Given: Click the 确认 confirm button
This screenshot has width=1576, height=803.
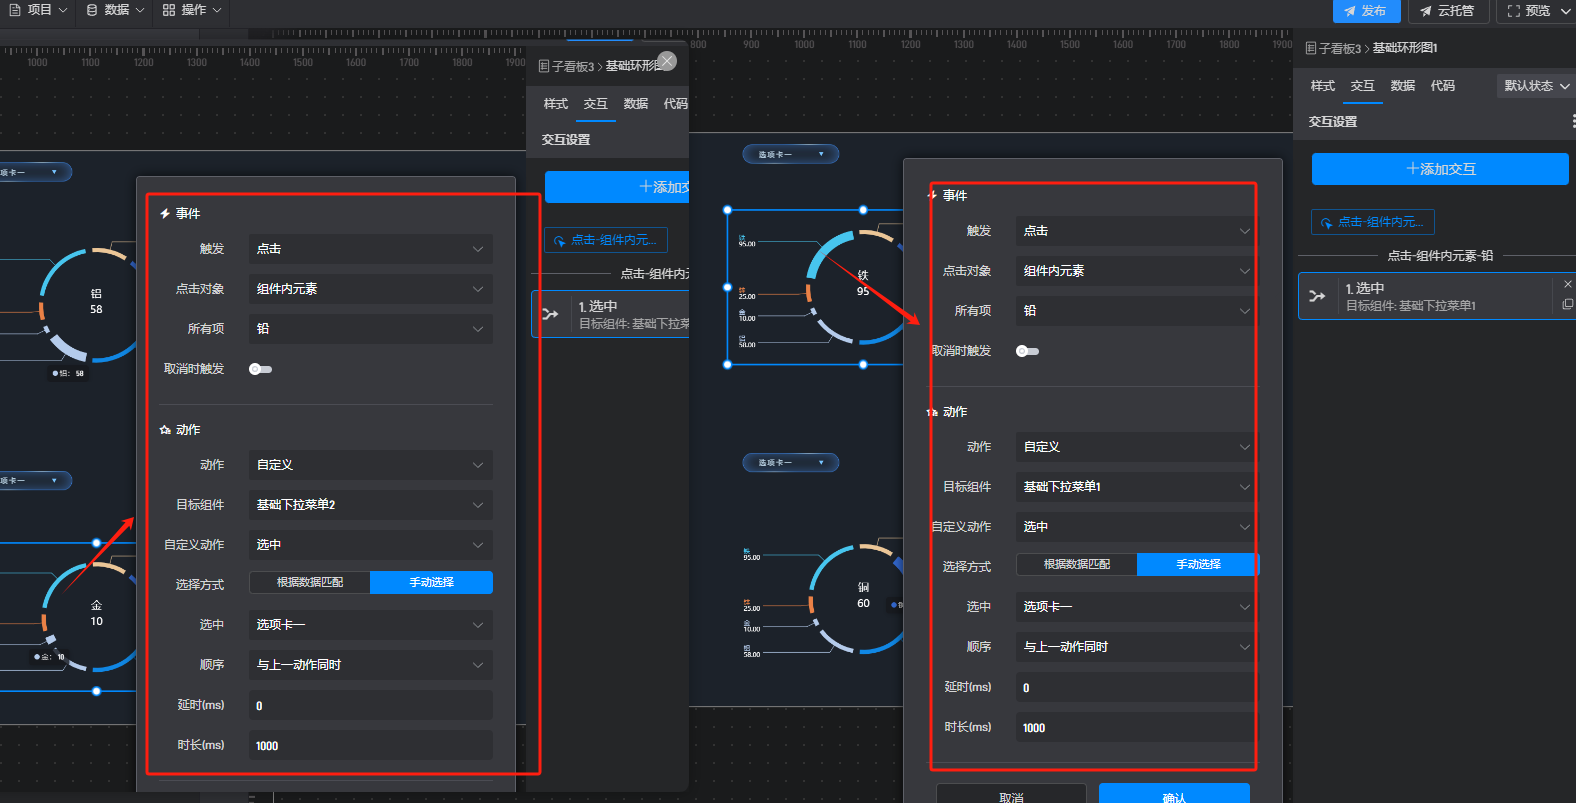Looking at the screenshot, I should click(1174, 794).
